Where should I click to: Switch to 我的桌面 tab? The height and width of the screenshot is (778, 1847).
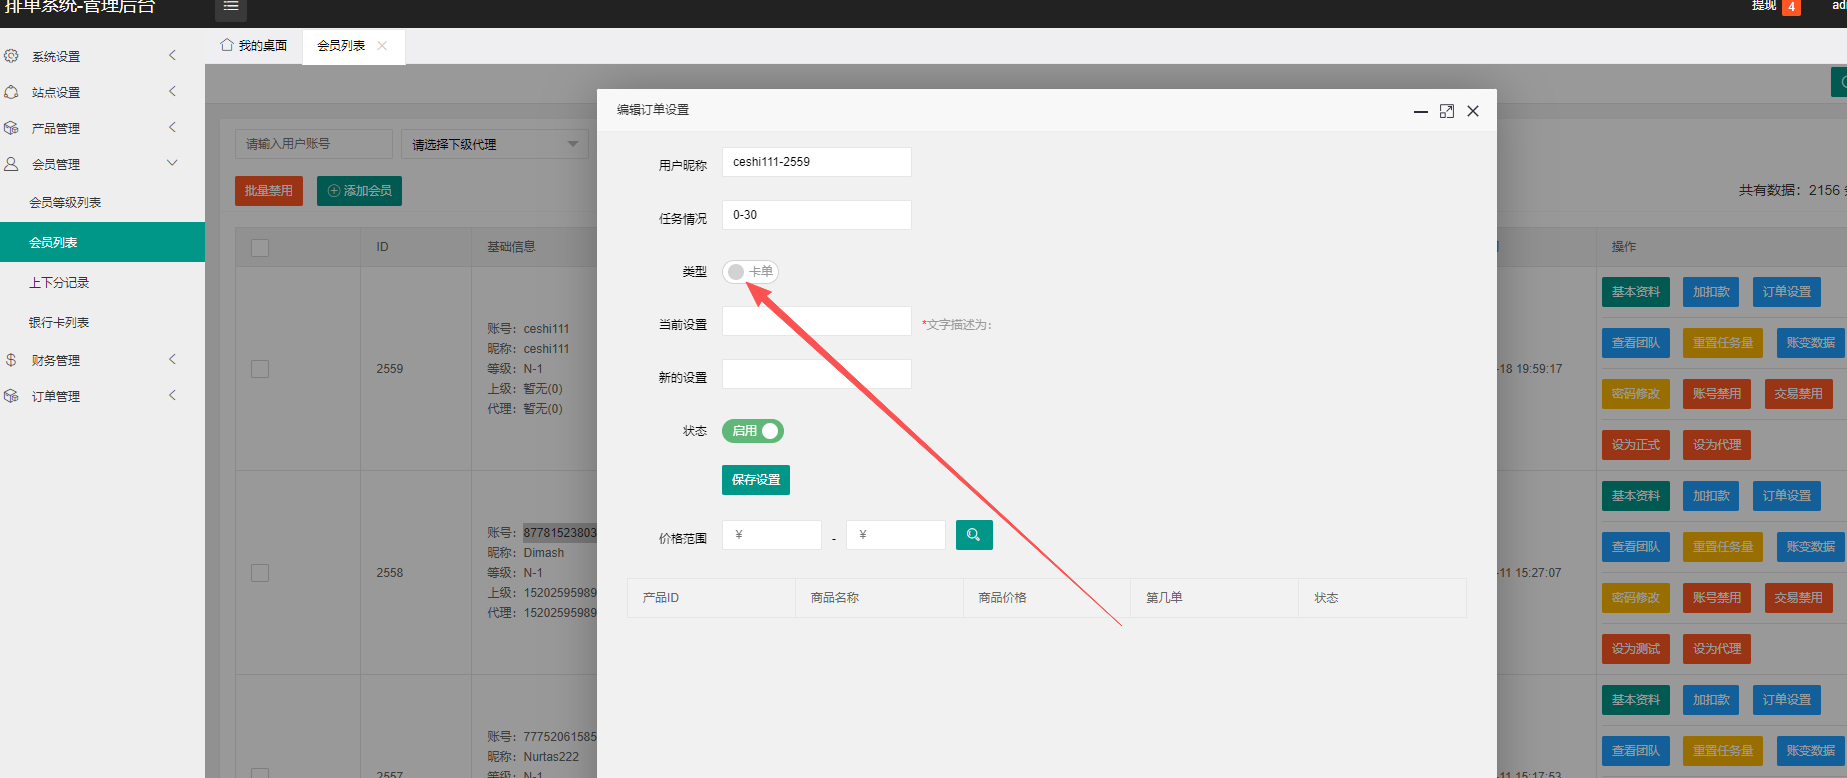pos(254,46)
